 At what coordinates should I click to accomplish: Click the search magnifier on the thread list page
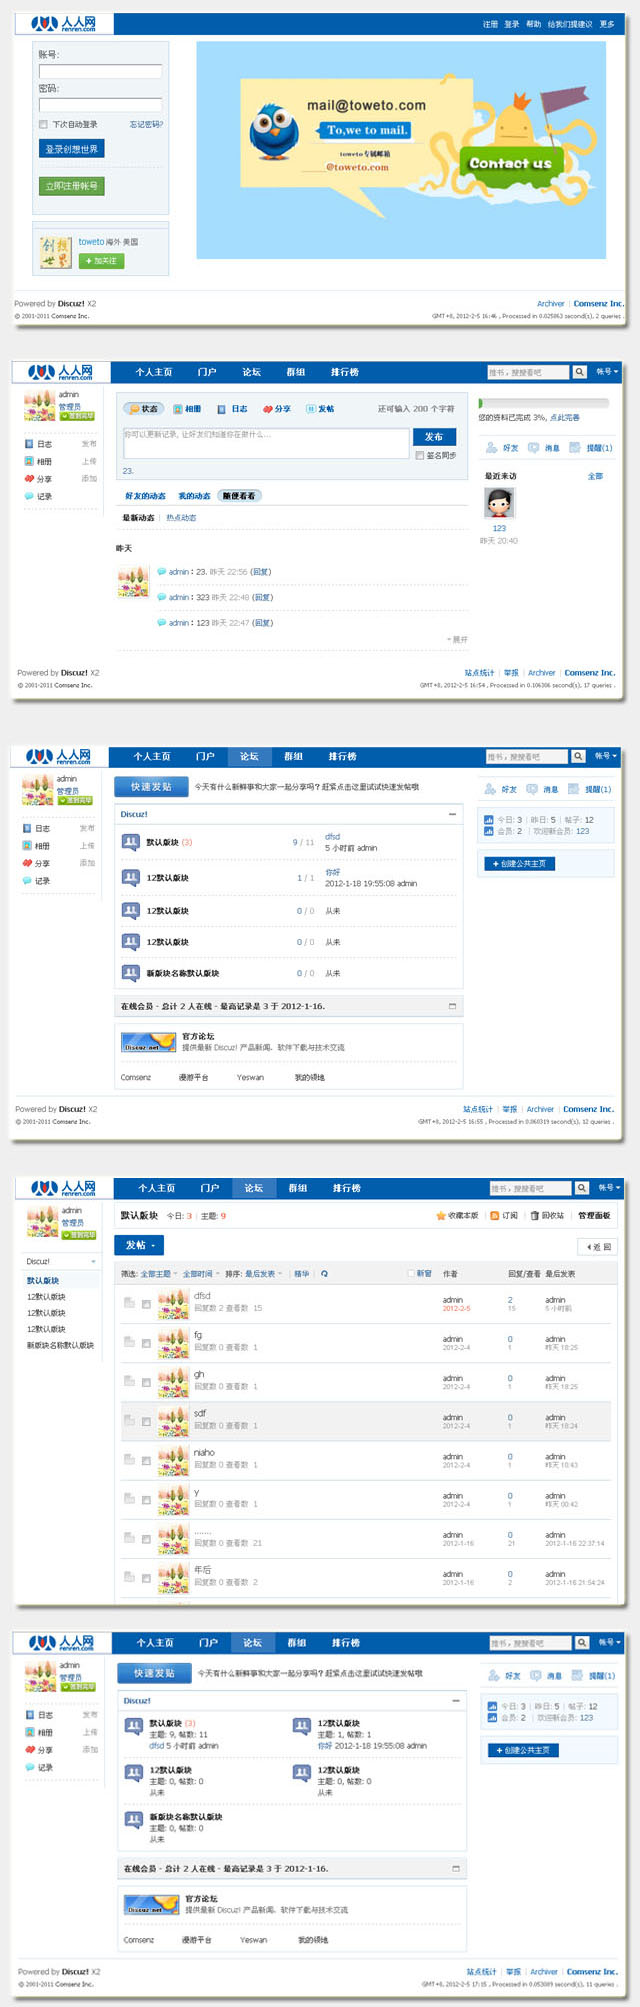pos(581,1188)
